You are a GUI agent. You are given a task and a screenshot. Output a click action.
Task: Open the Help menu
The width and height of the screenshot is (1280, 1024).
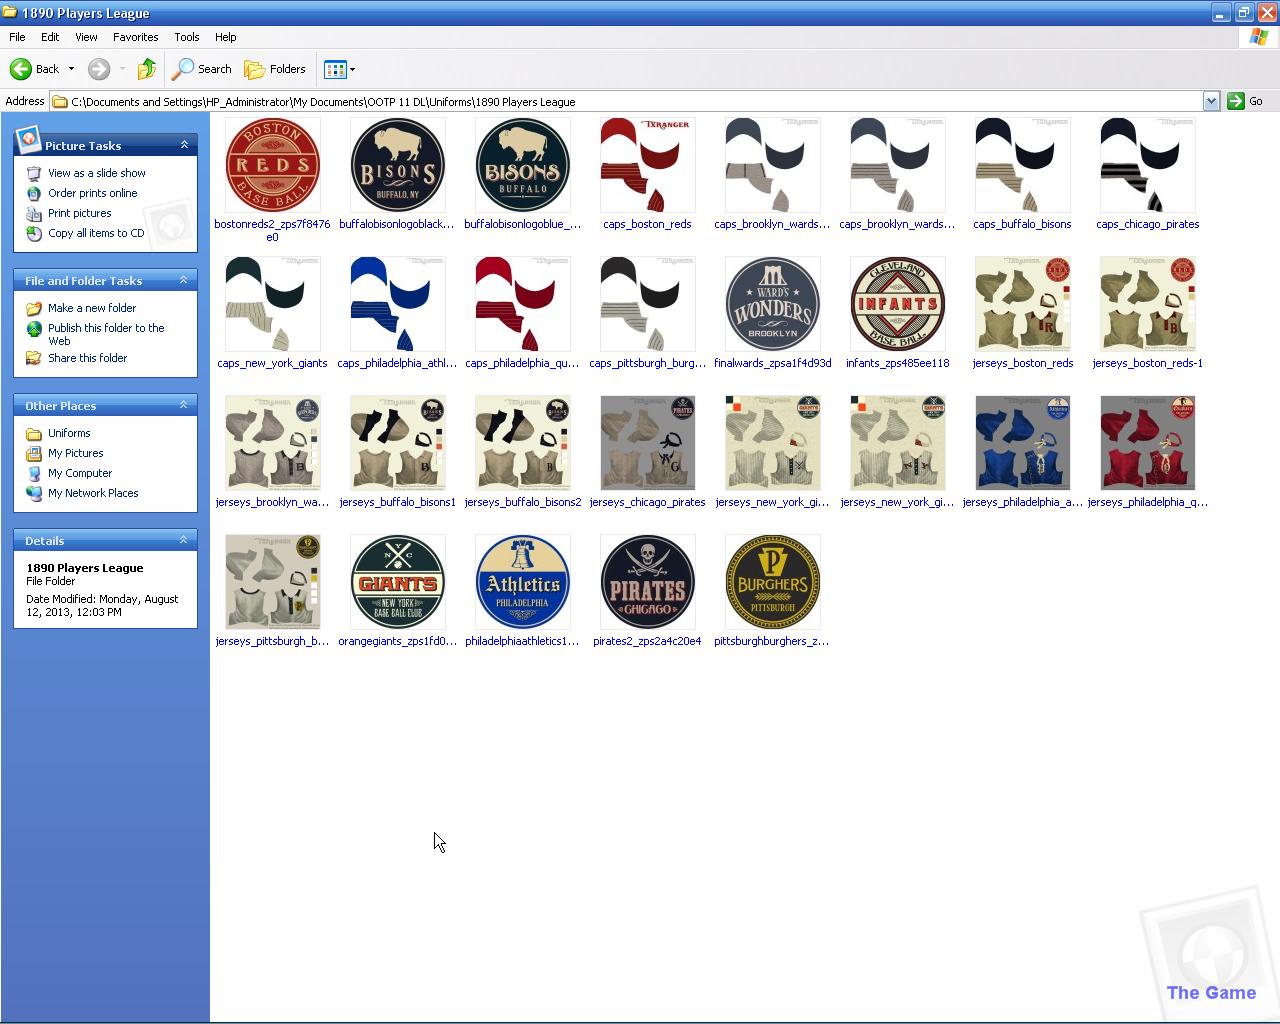226,37
